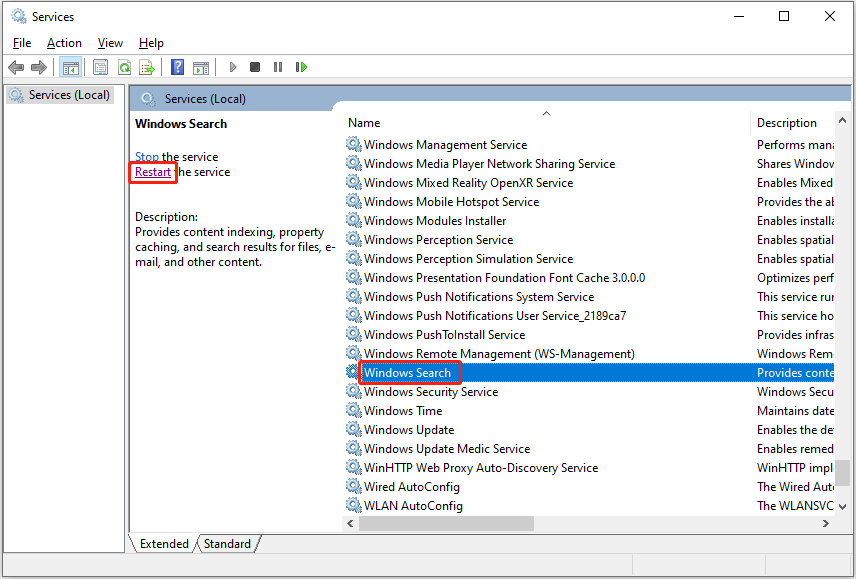Click gear icon of Windows Management Service
The width and height of the screenshot is (856, 579).
pyautogui.click(x=354, y=144)
